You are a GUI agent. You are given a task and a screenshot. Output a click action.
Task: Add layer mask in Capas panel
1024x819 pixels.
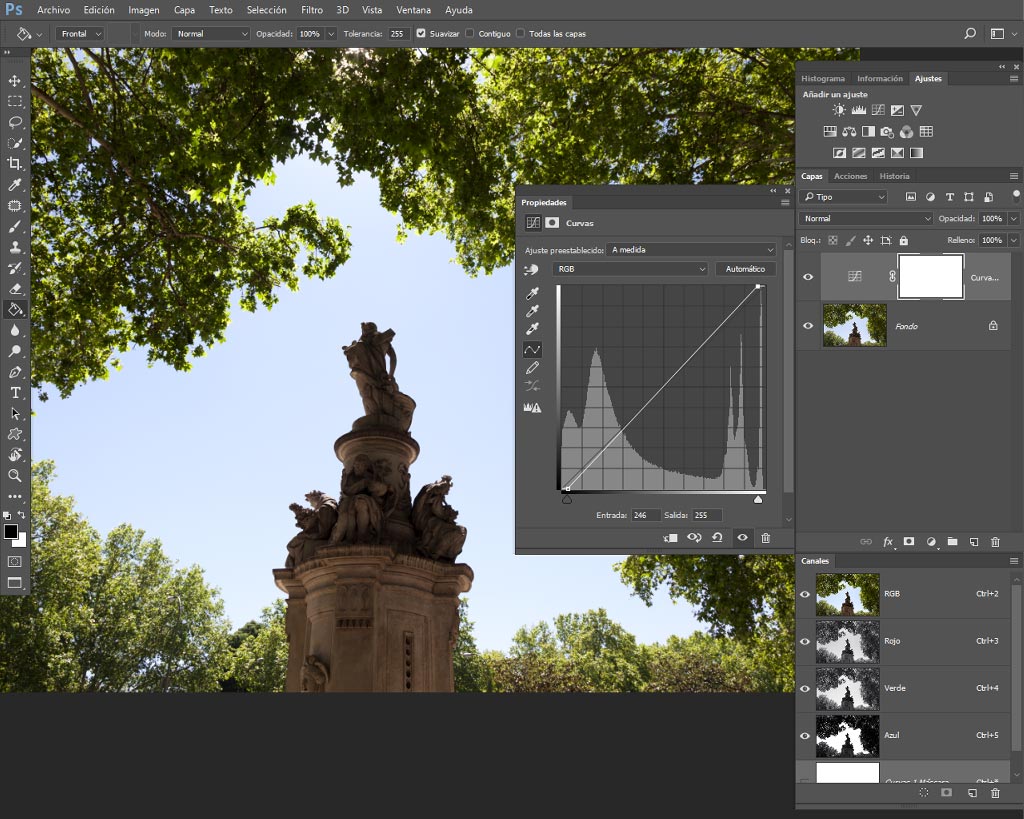(908, 541)
